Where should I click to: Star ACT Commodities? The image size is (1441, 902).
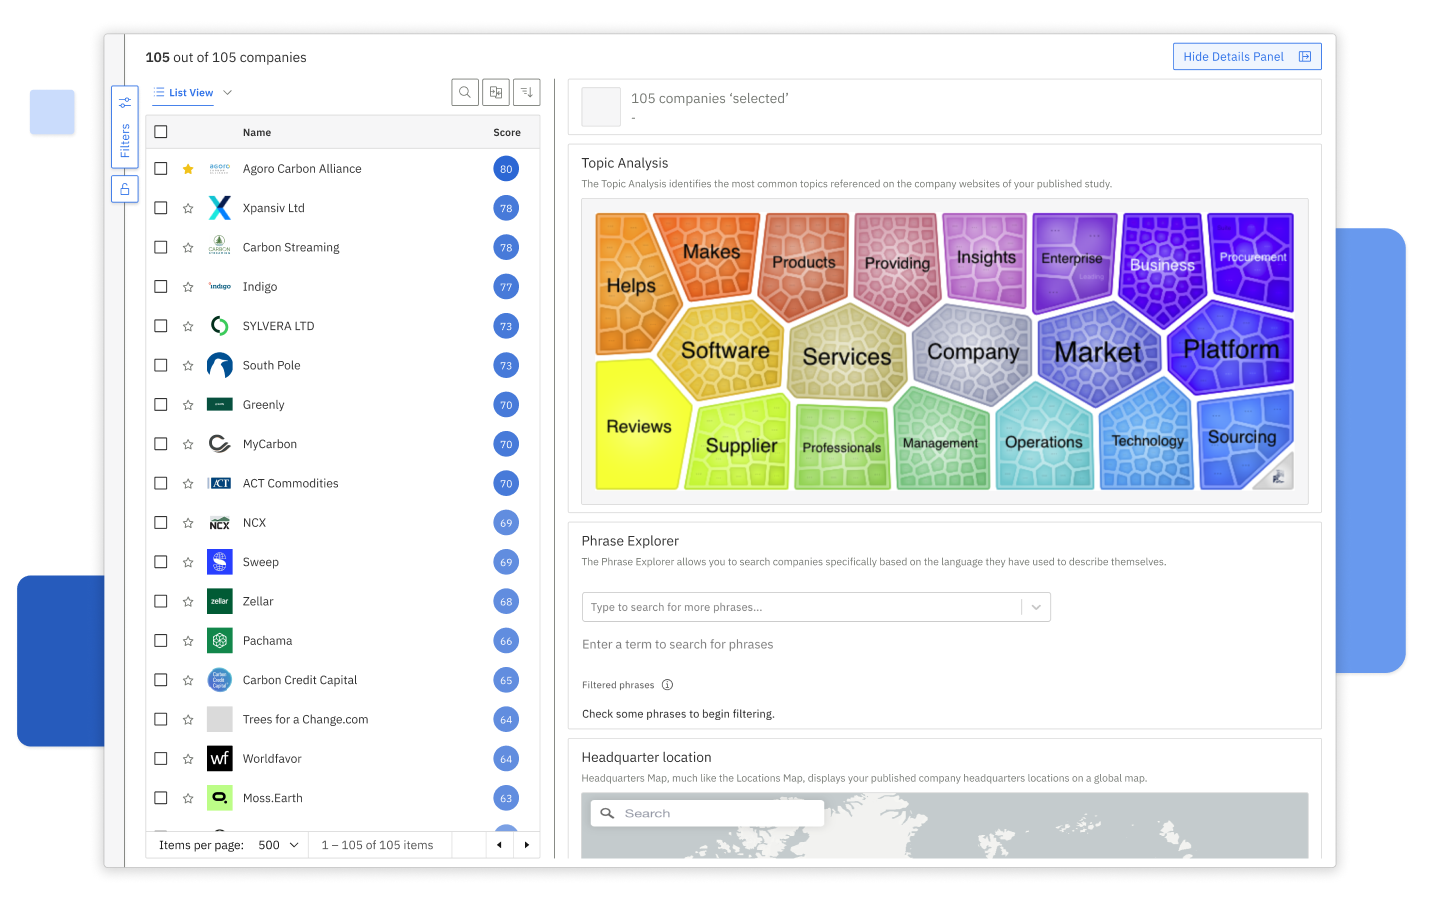pyautogui.click(x=188, y=484)
